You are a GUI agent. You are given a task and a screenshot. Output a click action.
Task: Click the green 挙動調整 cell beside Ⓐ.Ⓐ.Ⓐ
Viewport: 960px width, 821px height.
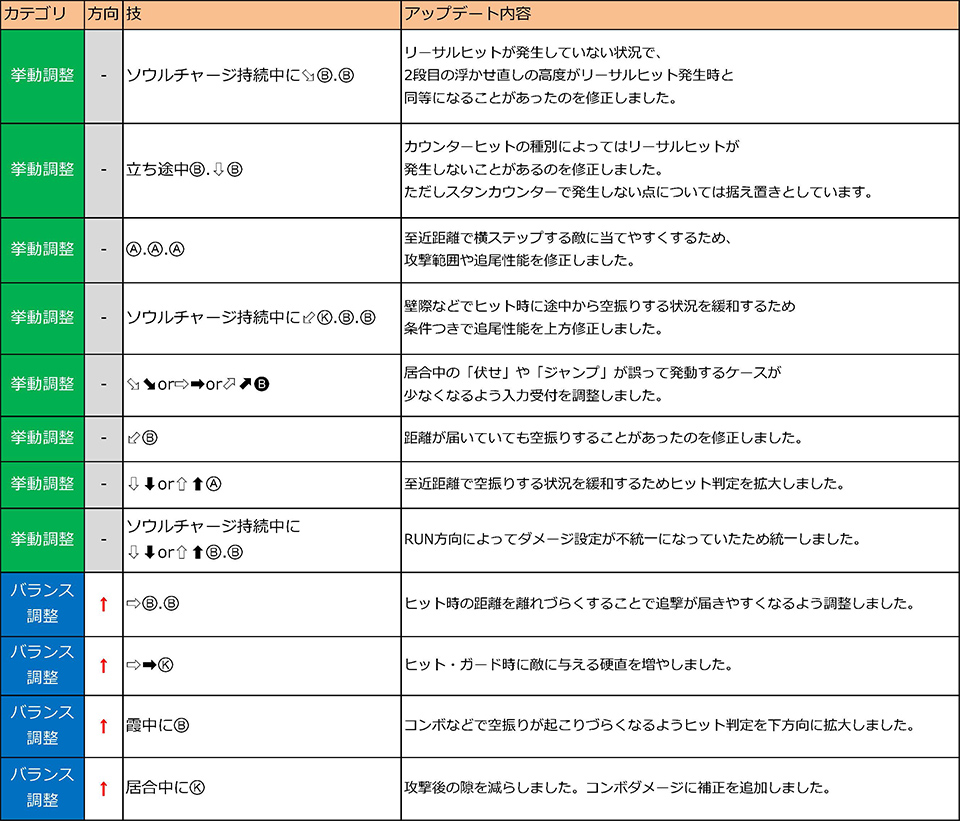tap(42, 250)
